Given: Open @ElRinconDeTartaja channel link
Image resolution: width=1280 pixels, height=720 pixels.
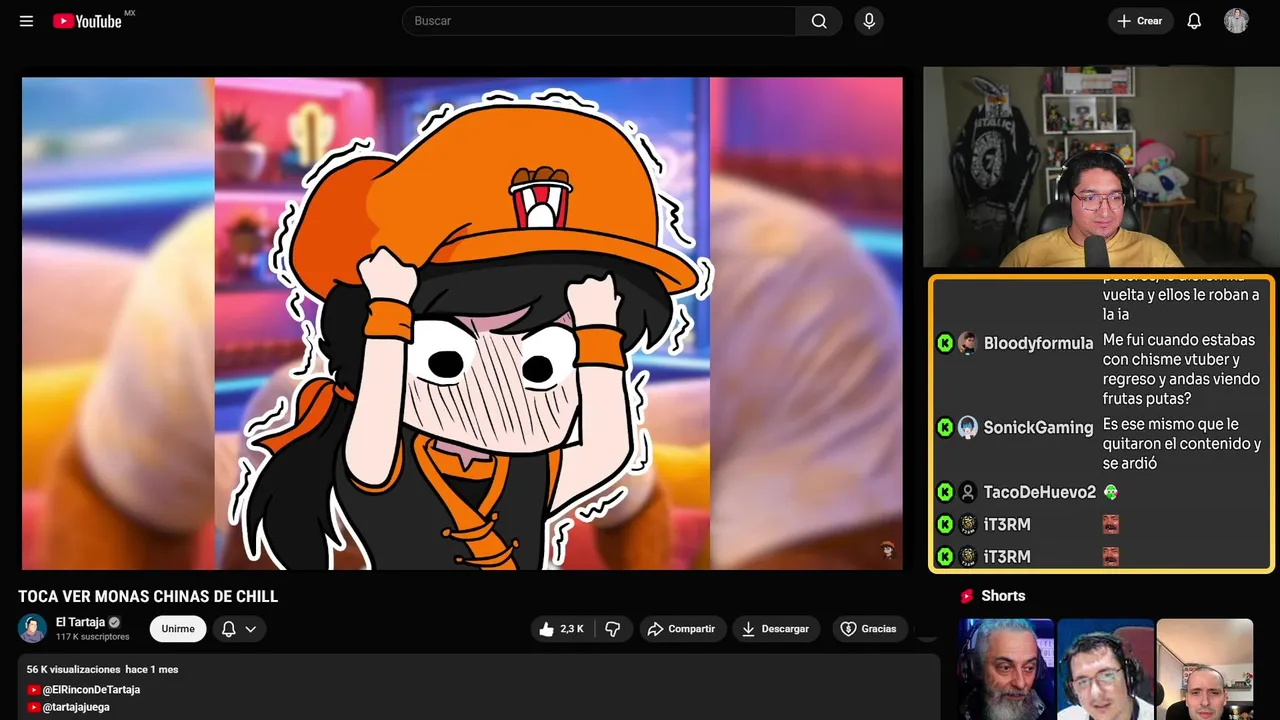Looking at the screenshot, I should (x=91, y=690).
